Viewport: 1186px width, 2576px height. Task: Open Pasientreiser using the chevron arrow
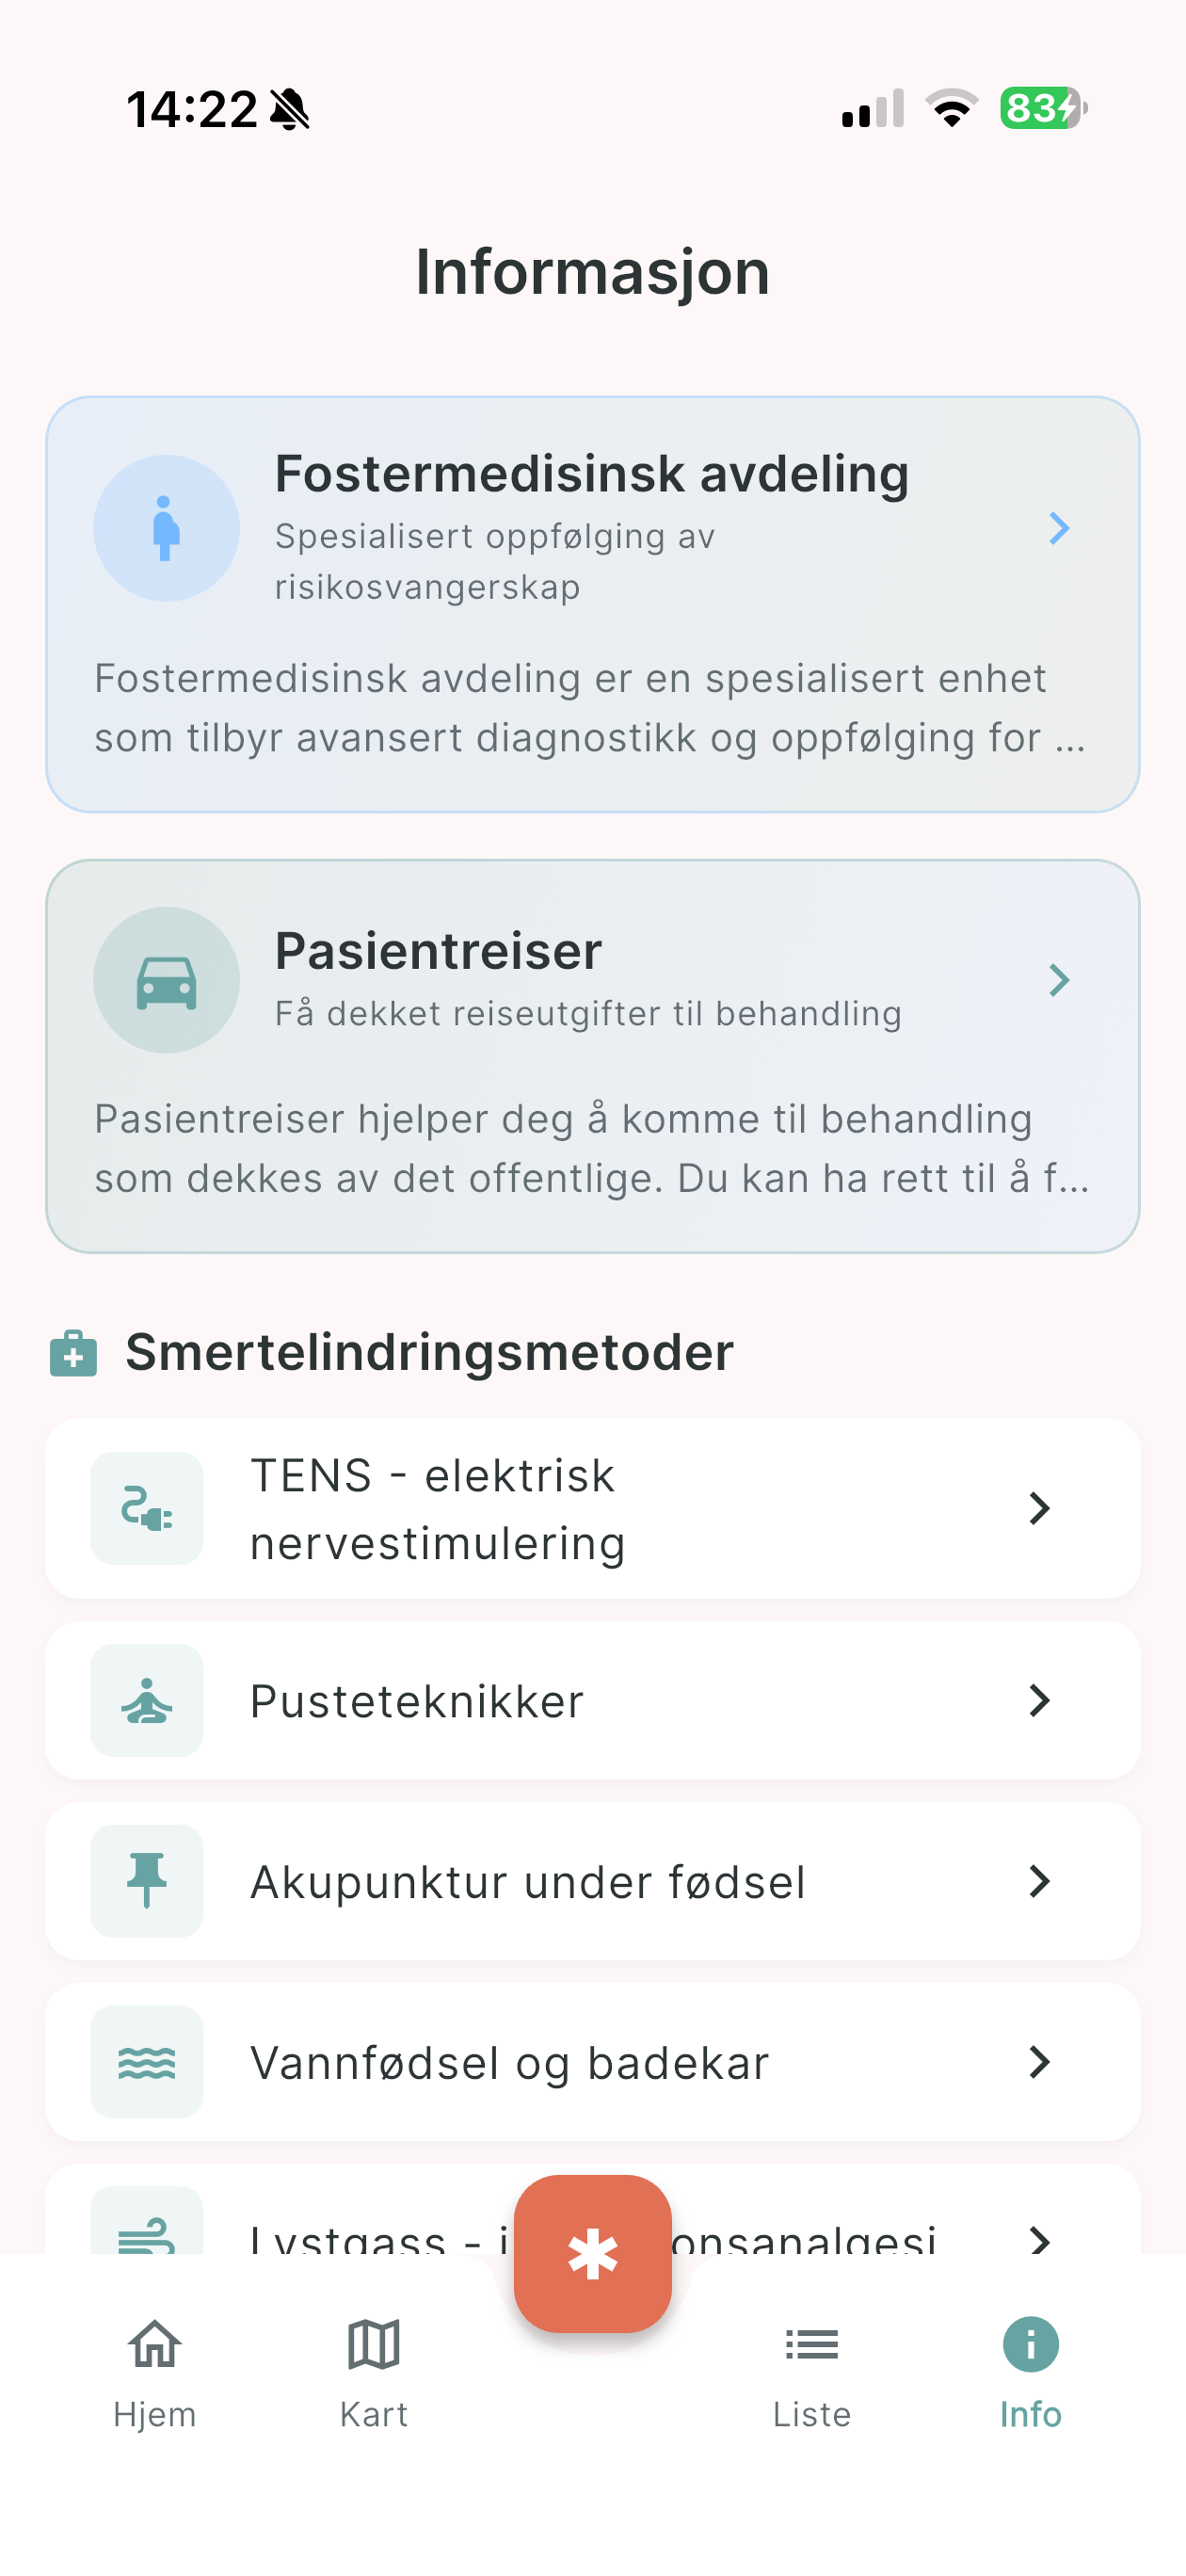pyautogui.click(x=1059, y=980)
